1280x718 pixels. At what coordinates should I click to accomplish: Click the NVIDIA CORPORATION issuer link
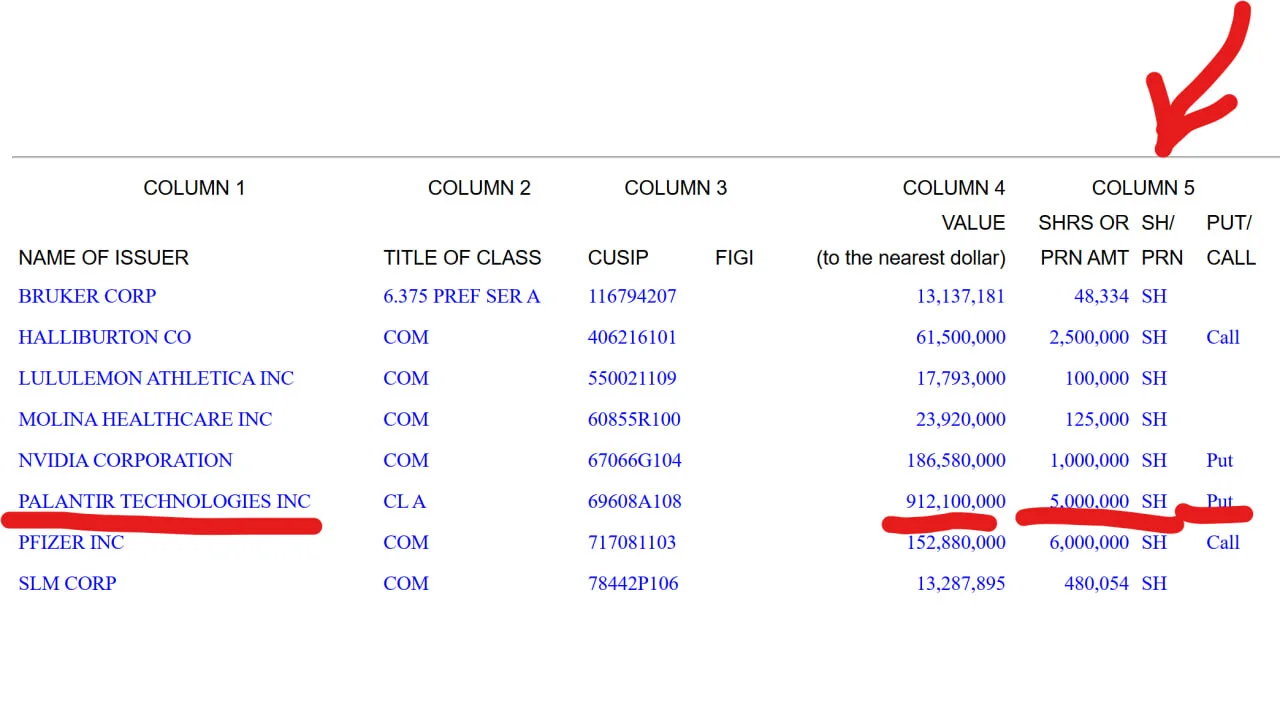pyautogui.click(x=125, y=460)
